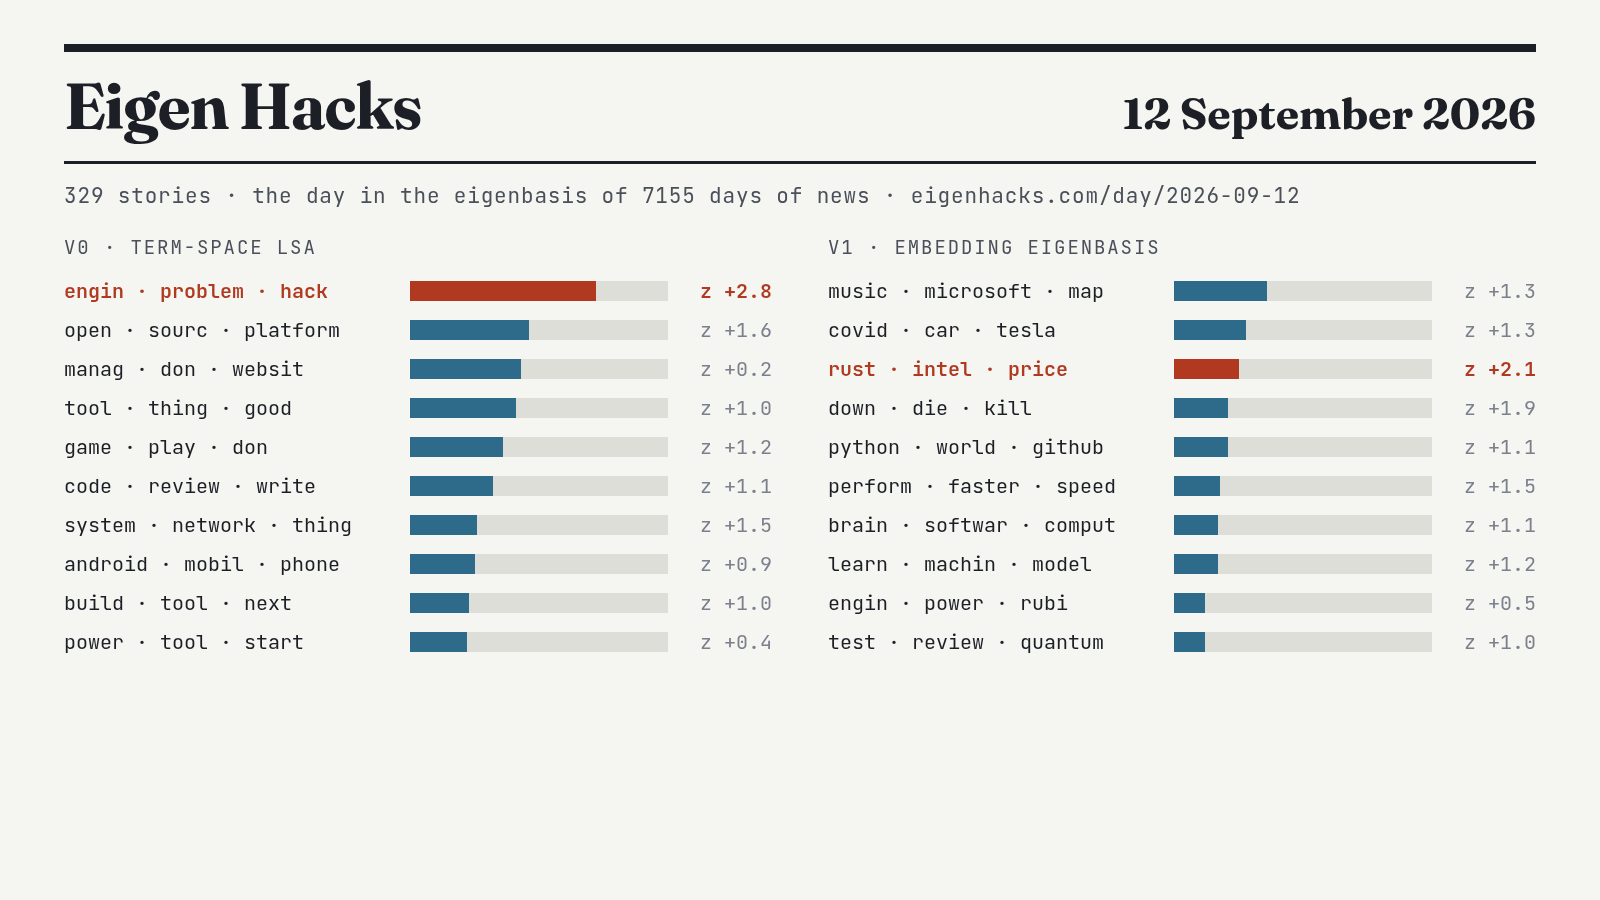Click the z +2.1 score value

click(1500, 369)
